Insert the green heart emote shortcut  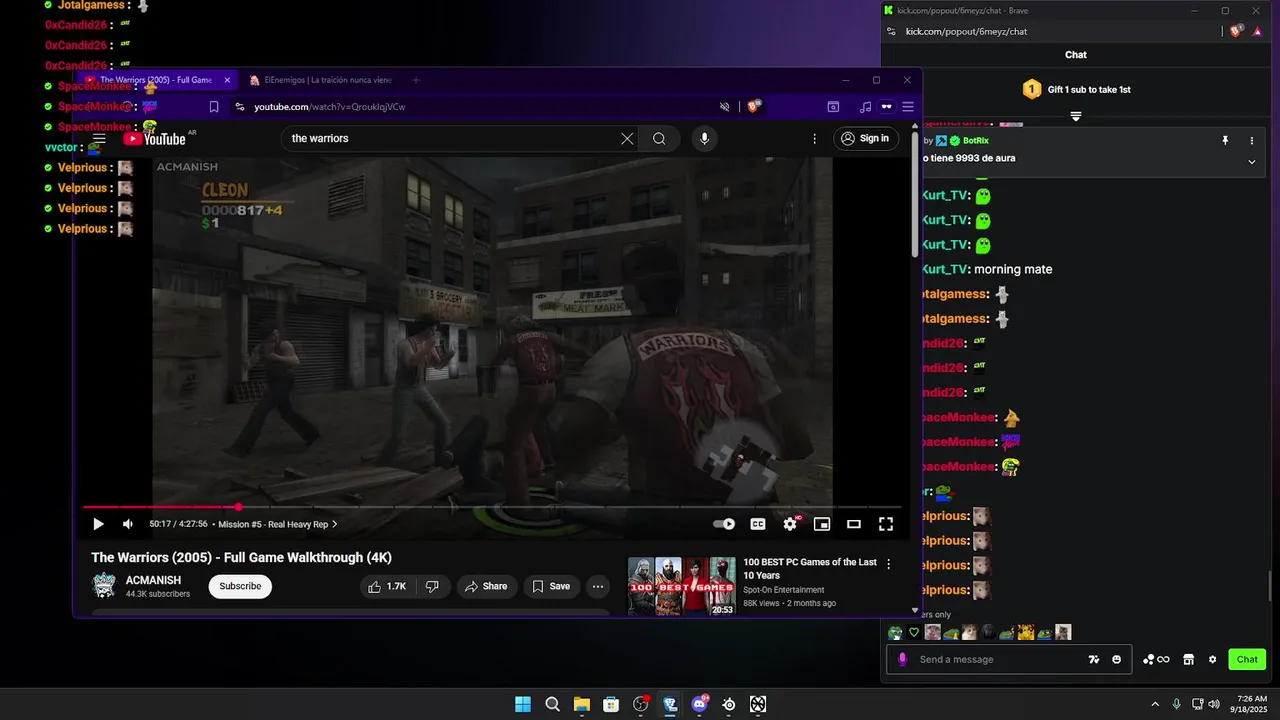913,632
